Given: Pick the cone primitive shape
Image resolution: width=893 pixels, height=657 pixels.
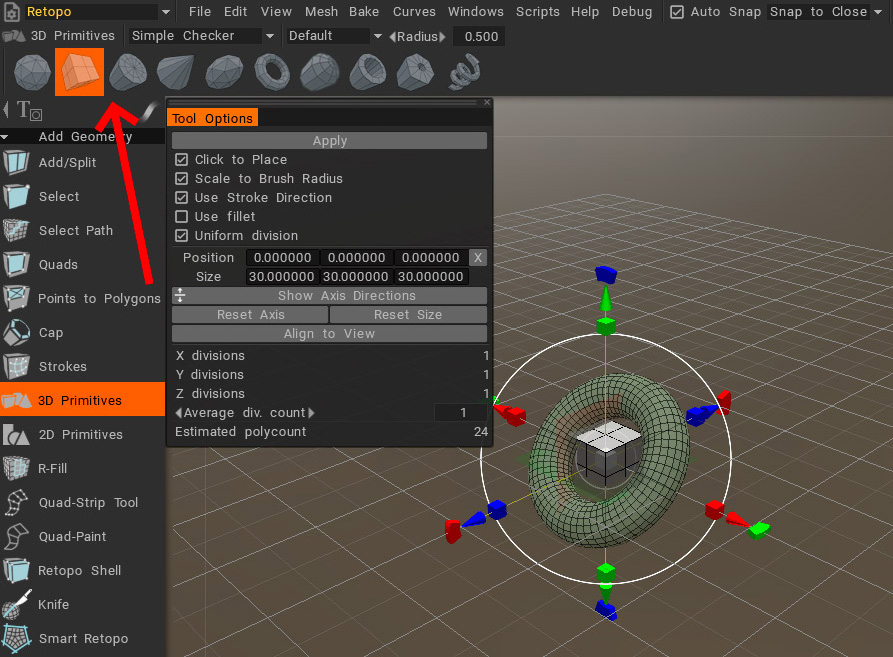Looking at the screenshot, I should point(176,72).
